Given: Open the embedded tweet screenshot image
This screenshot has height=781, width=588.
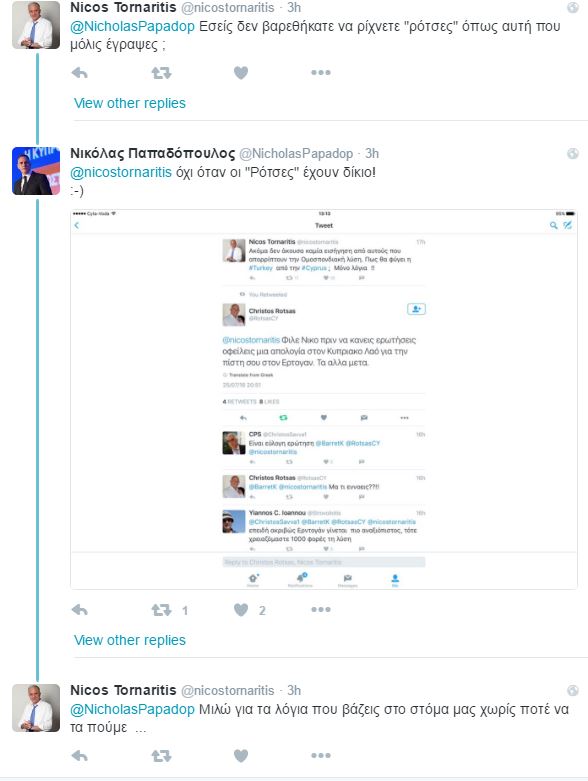Looking at the screenshot, I should pos(324,399).
